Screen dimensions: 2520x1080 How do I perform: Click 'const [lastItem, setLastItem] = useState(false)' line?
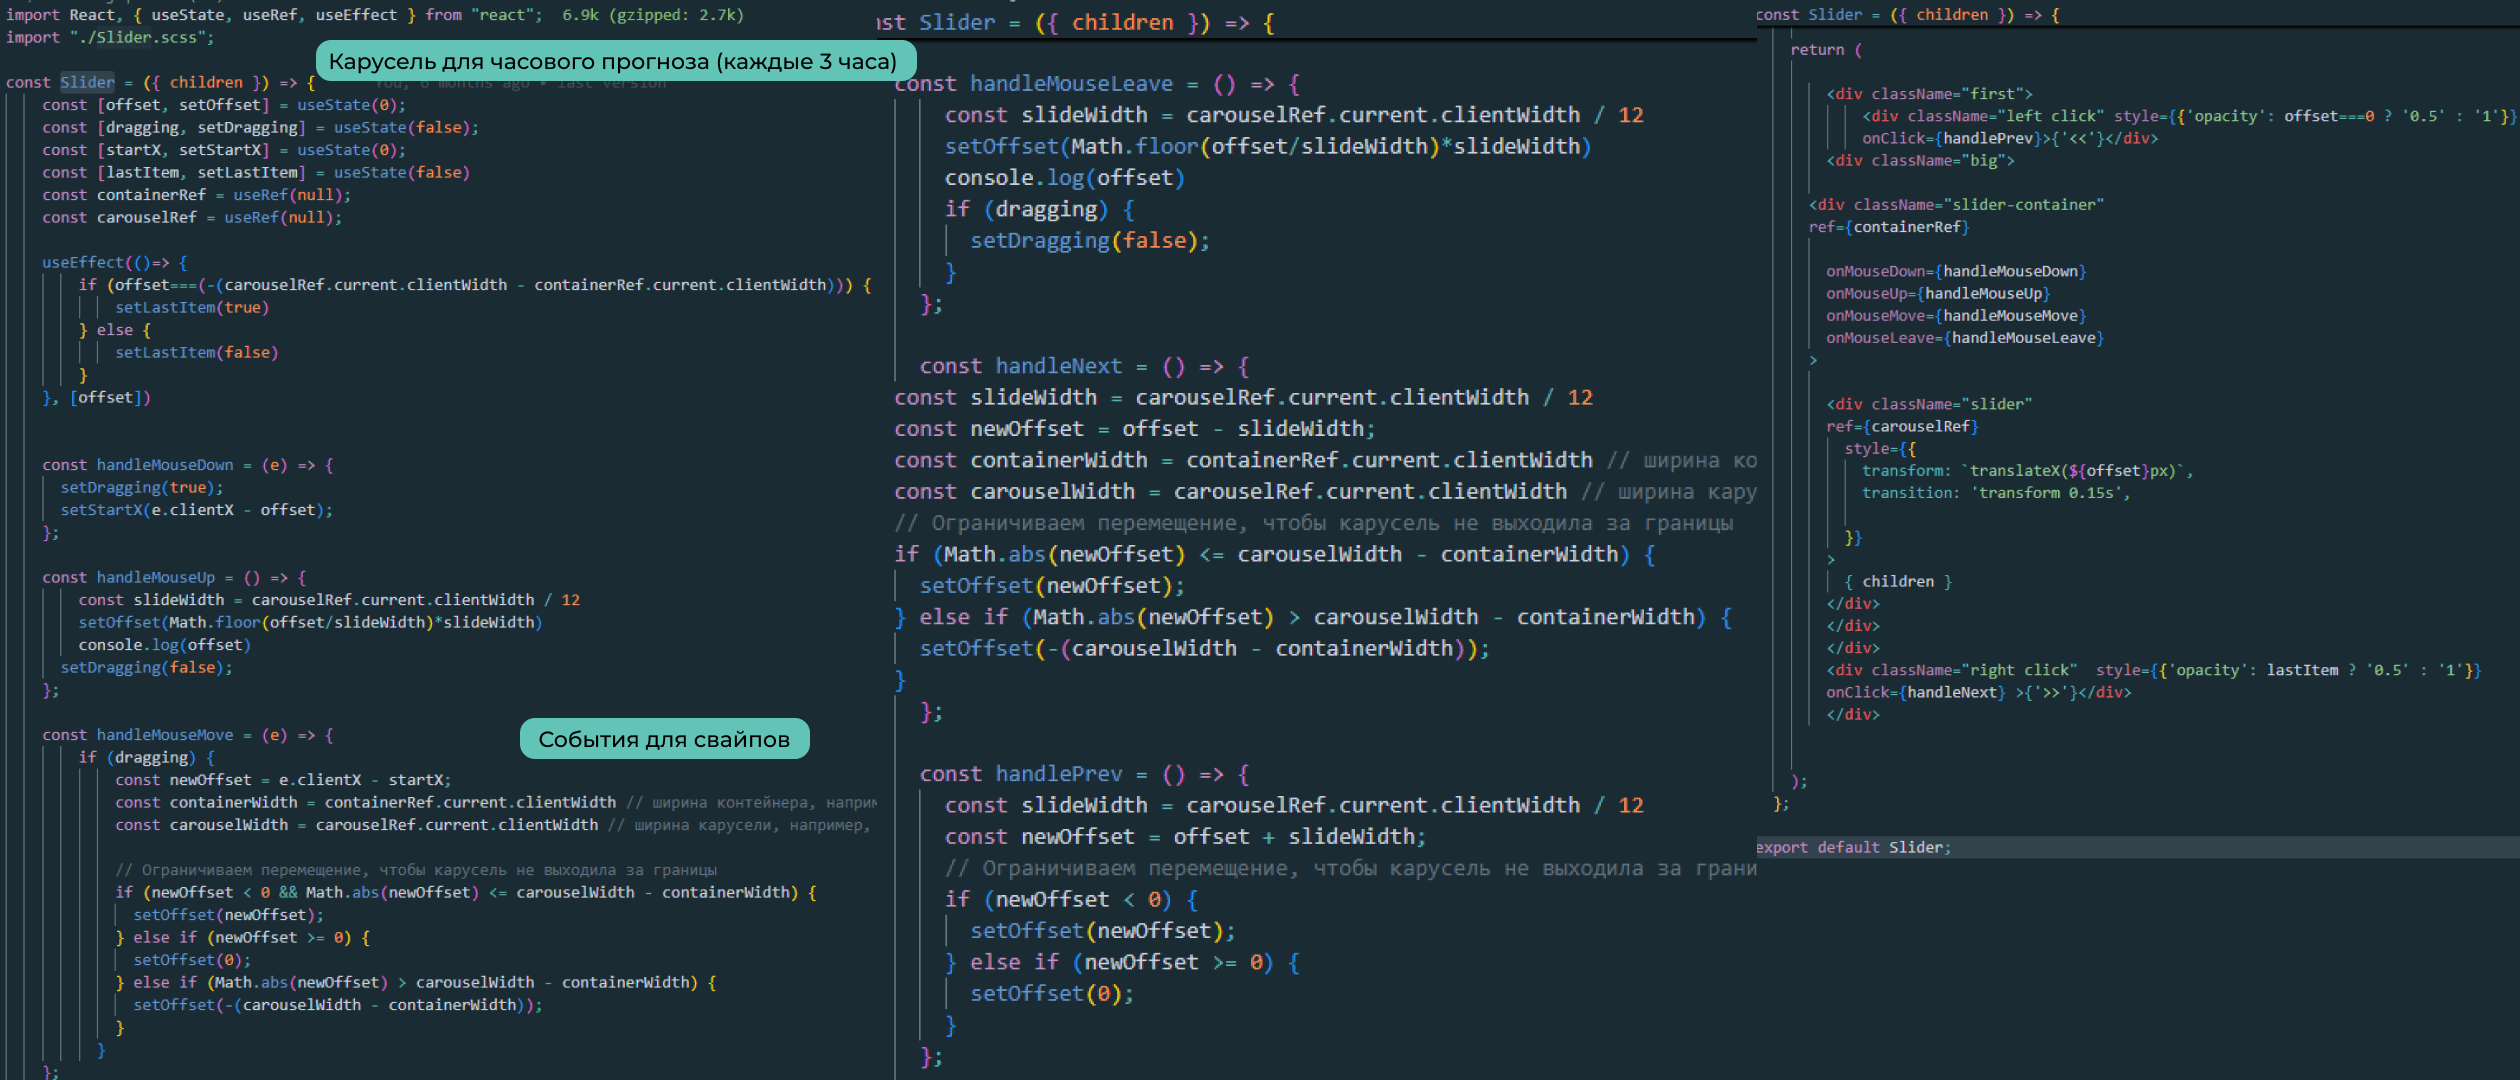point(256,173)
